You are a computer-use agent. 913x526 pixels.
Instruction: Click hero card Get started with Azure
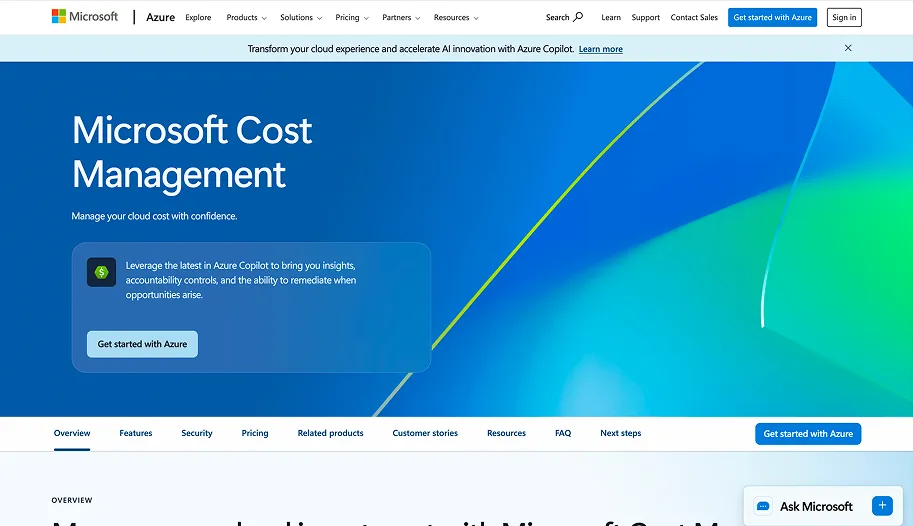pos(142,344)
